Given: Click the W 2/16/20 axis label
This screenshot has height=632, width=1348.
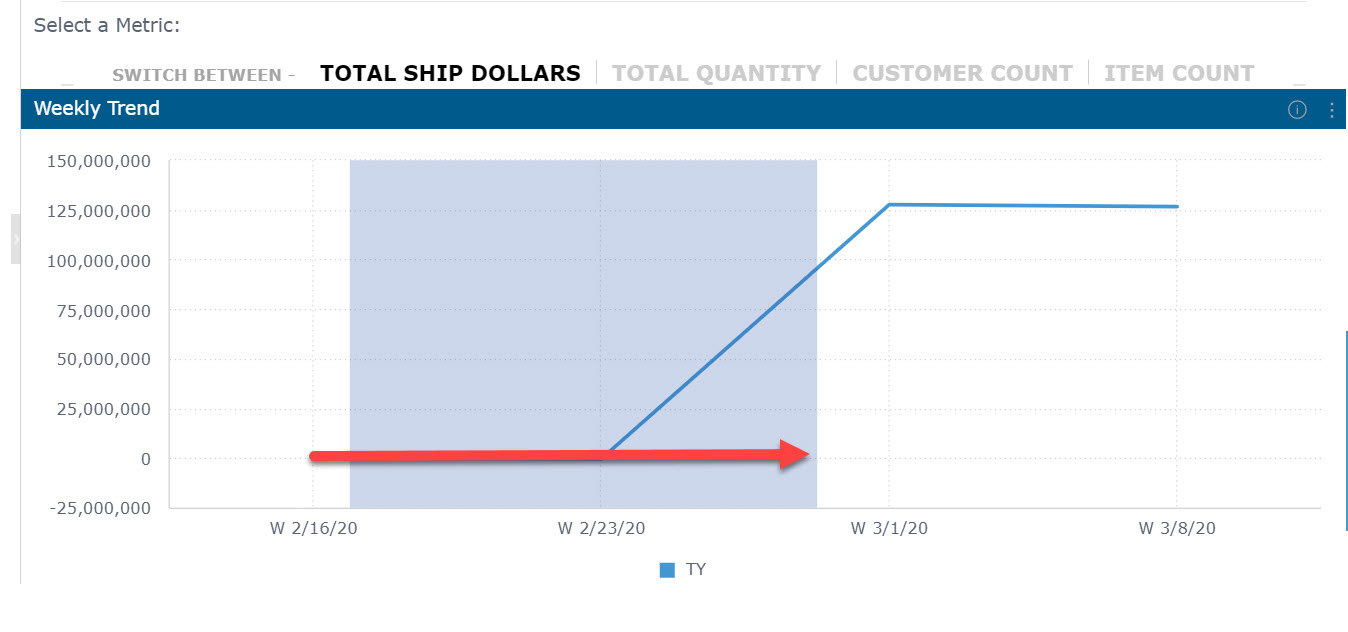Looking at the screenshot, I should tap(312, 529).
